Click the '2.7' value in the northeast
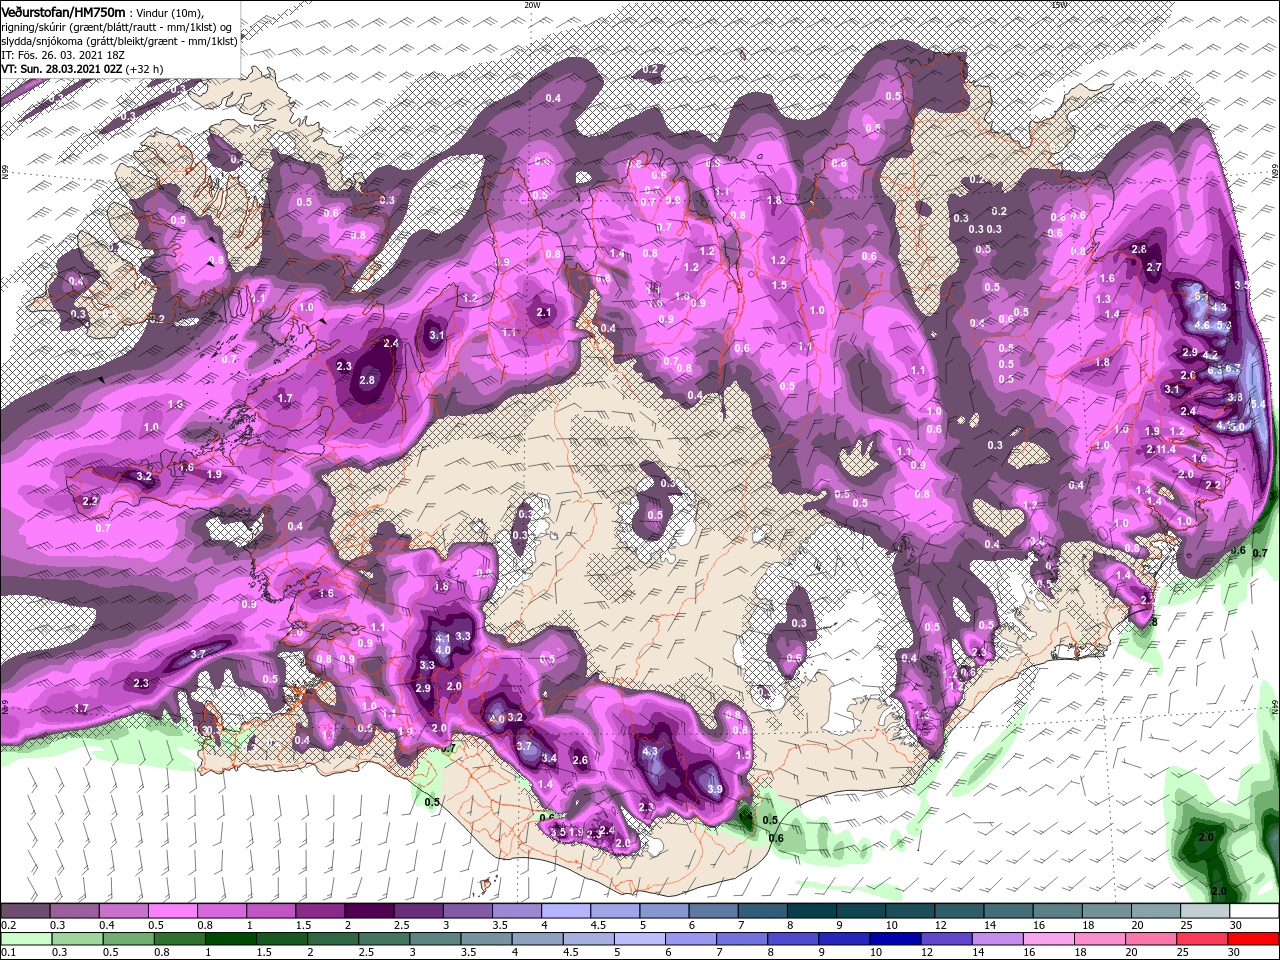Viewport: 1280px width, 960px height. point(1154,267)
